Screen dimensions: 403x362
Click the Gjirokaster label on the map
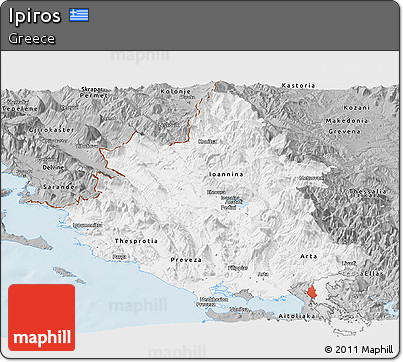click(x=51, y=130)
